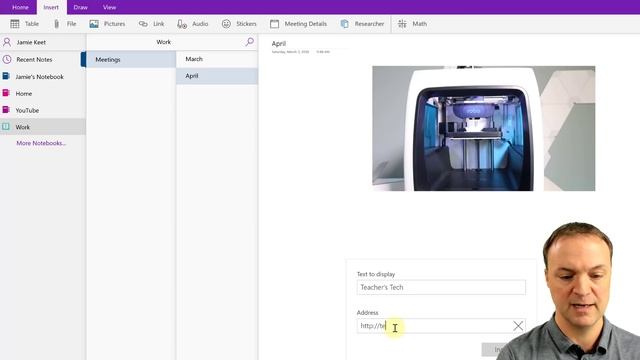The image size is (640, 360).
Task: Click the Work notebook header text
Action: [163, 42]
